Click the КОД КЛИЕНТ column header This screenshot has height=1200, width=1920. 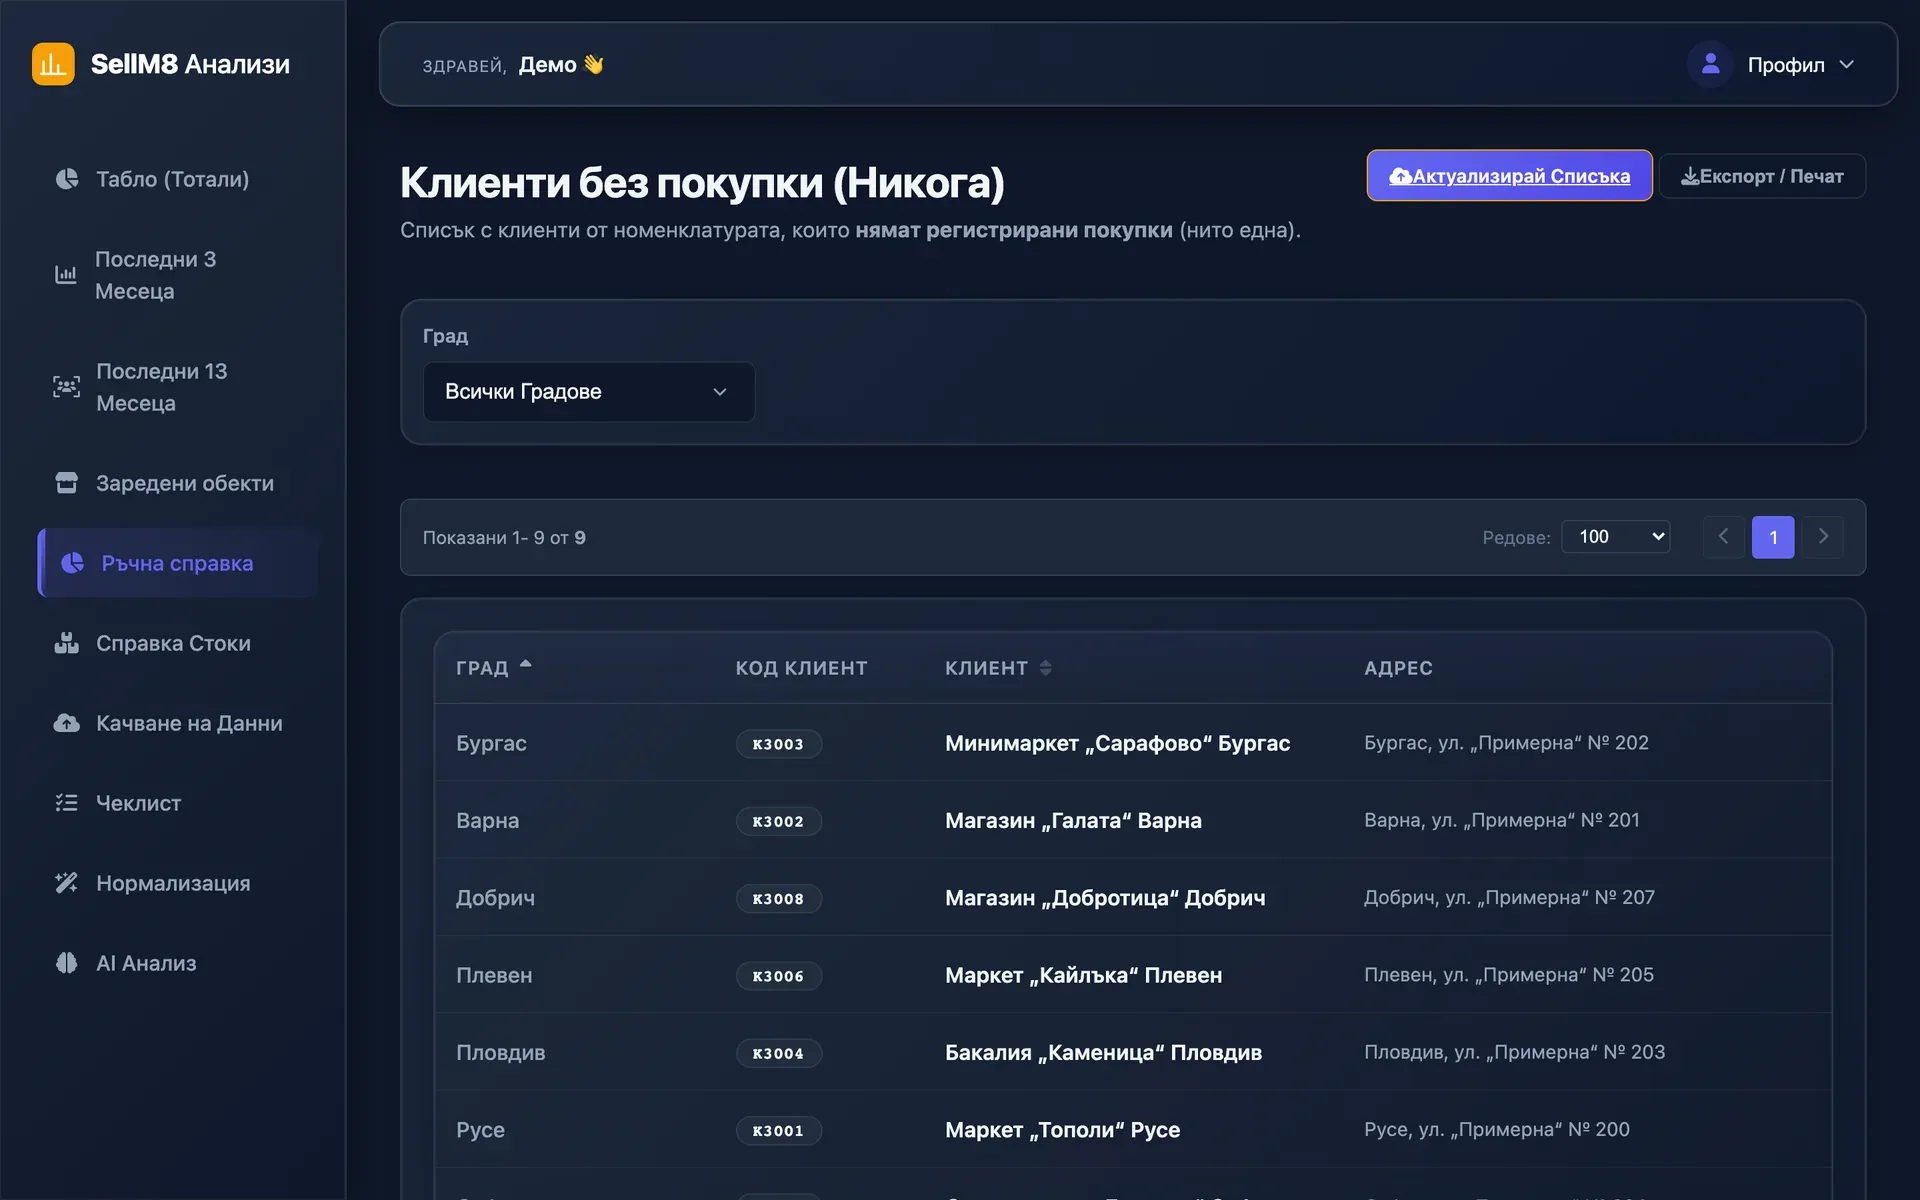tap(801, 668)
